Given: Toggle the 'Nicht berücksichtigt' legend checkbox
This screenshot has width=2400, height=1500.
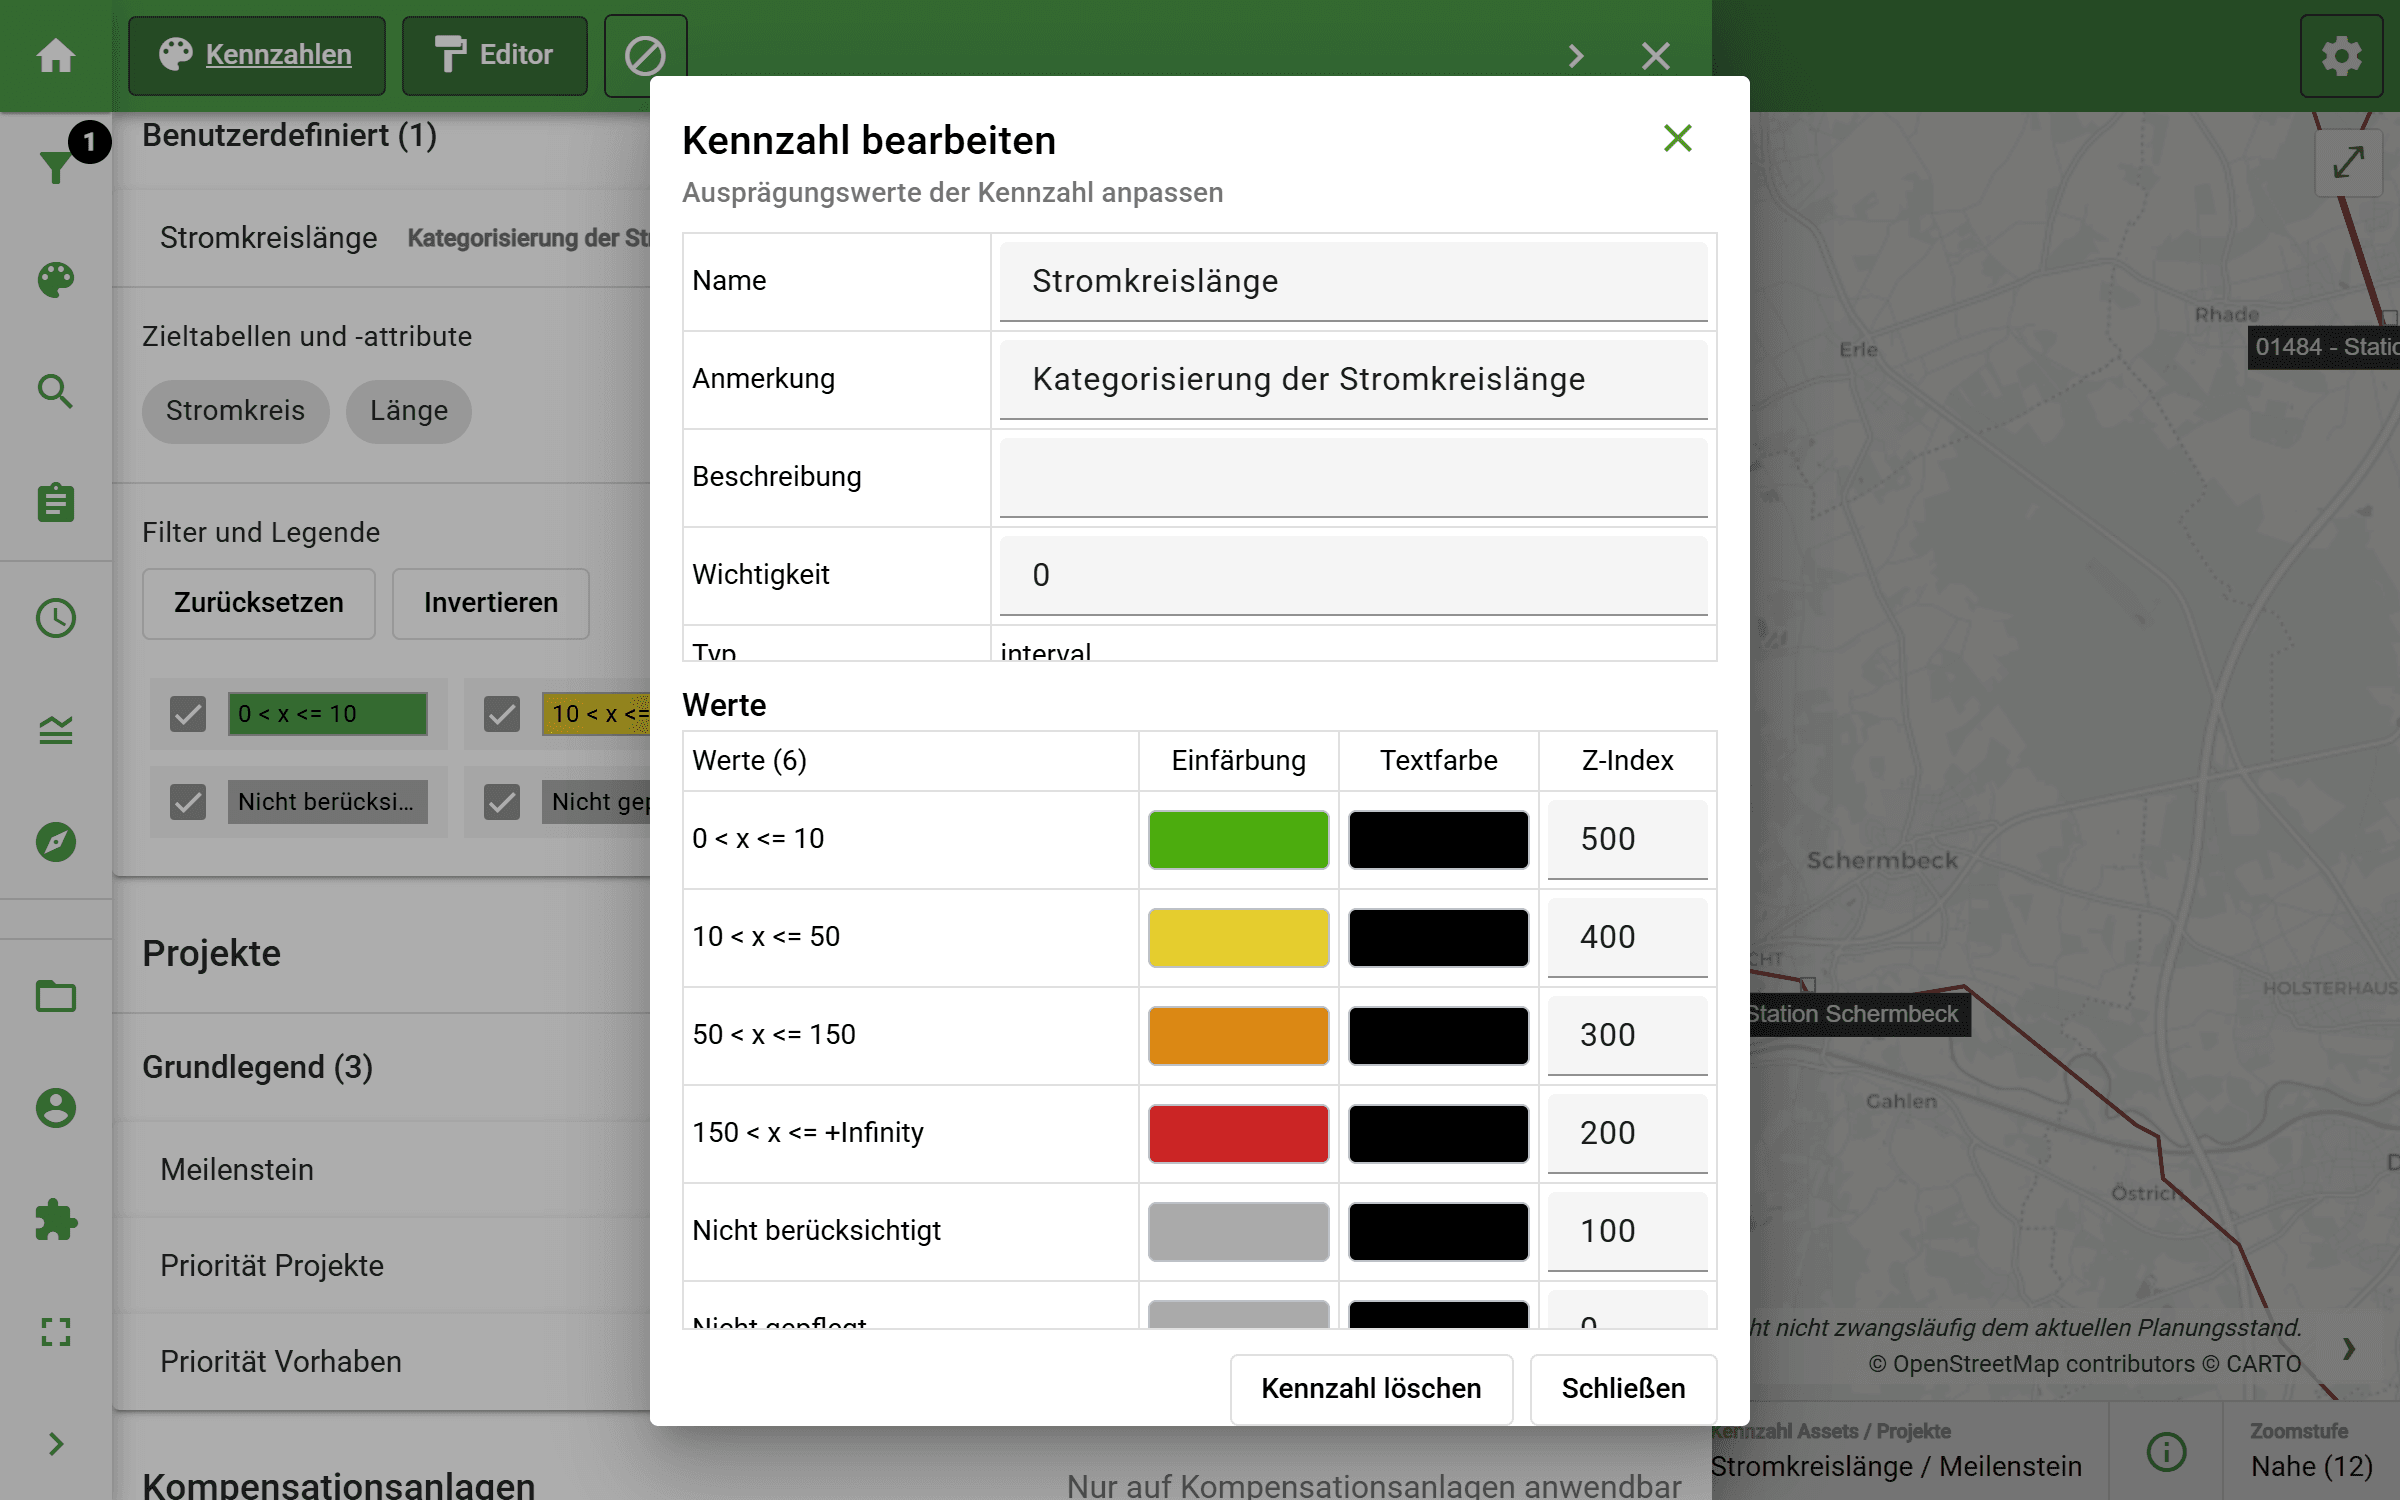Looking at the screenshot, I should (x=187, y=801).
